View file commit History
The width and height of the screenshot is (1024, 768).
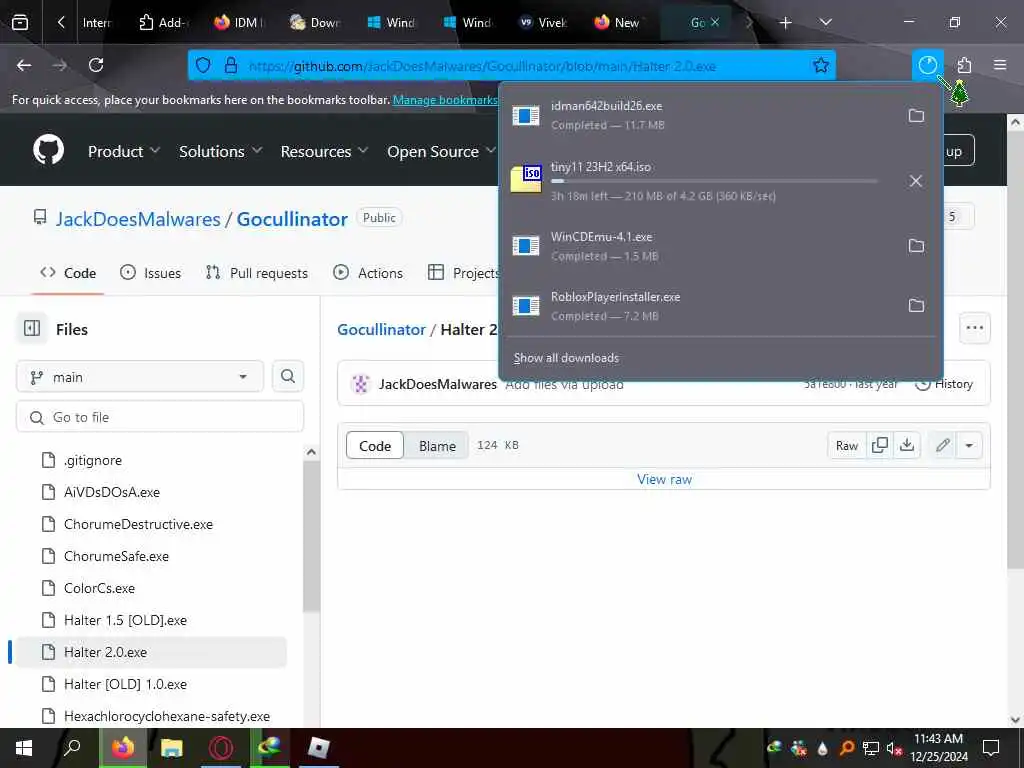point(944,384)
